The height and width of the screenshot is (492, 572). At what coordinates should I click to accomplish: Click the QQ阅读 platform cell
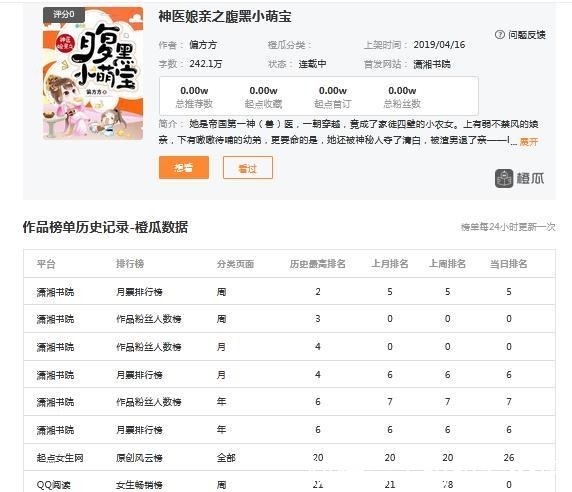[x=54, y=485]
